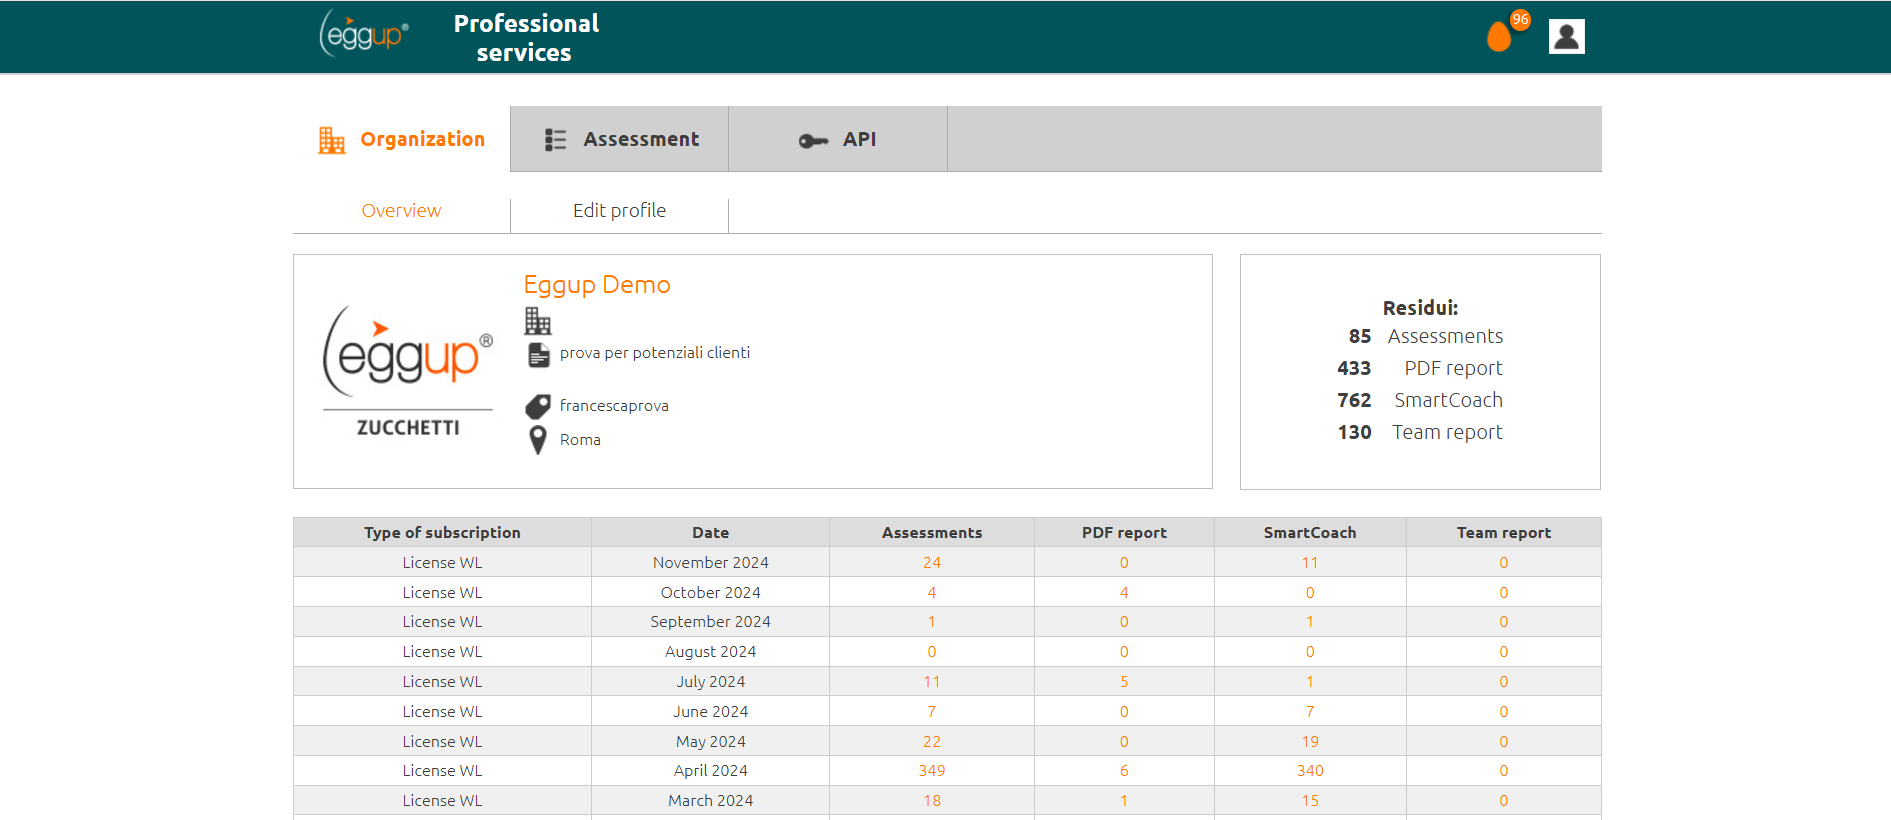1891x820 pixels.
Task: Click the August 2024 date cell
Action: coord(711,652)
